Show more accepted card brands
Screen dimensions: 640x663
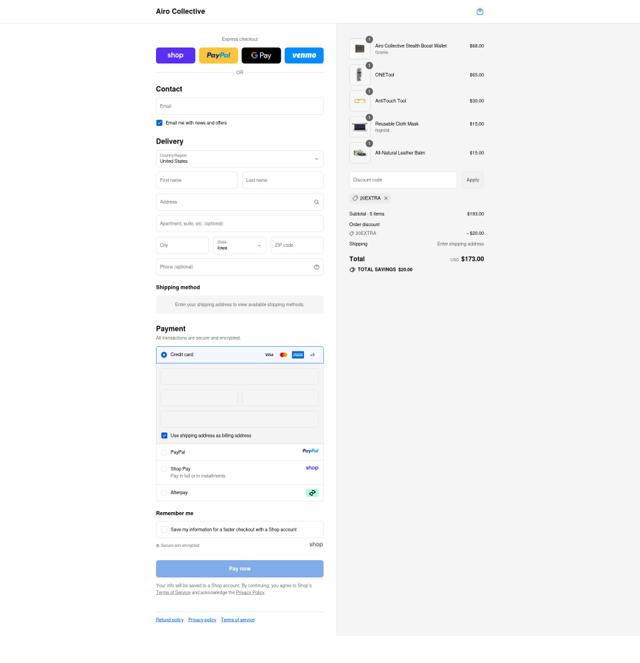coord(312,355)
